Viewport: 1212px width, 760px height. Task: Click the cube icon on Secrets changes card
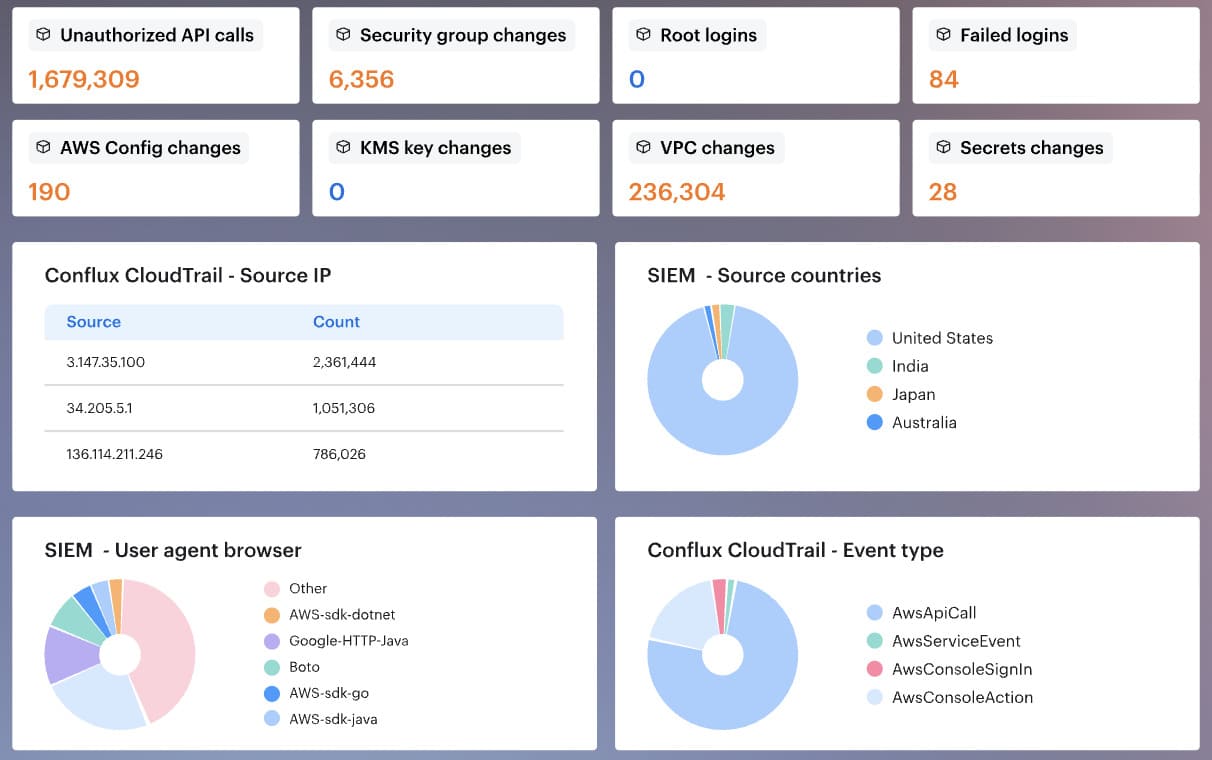(x=943, y=147)
